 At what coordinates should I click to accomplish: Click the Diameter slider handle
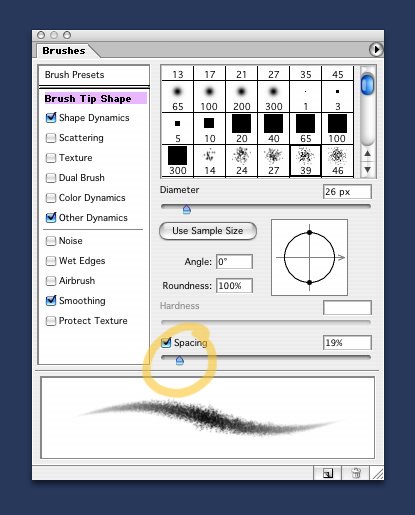click(x=187, y=209)
